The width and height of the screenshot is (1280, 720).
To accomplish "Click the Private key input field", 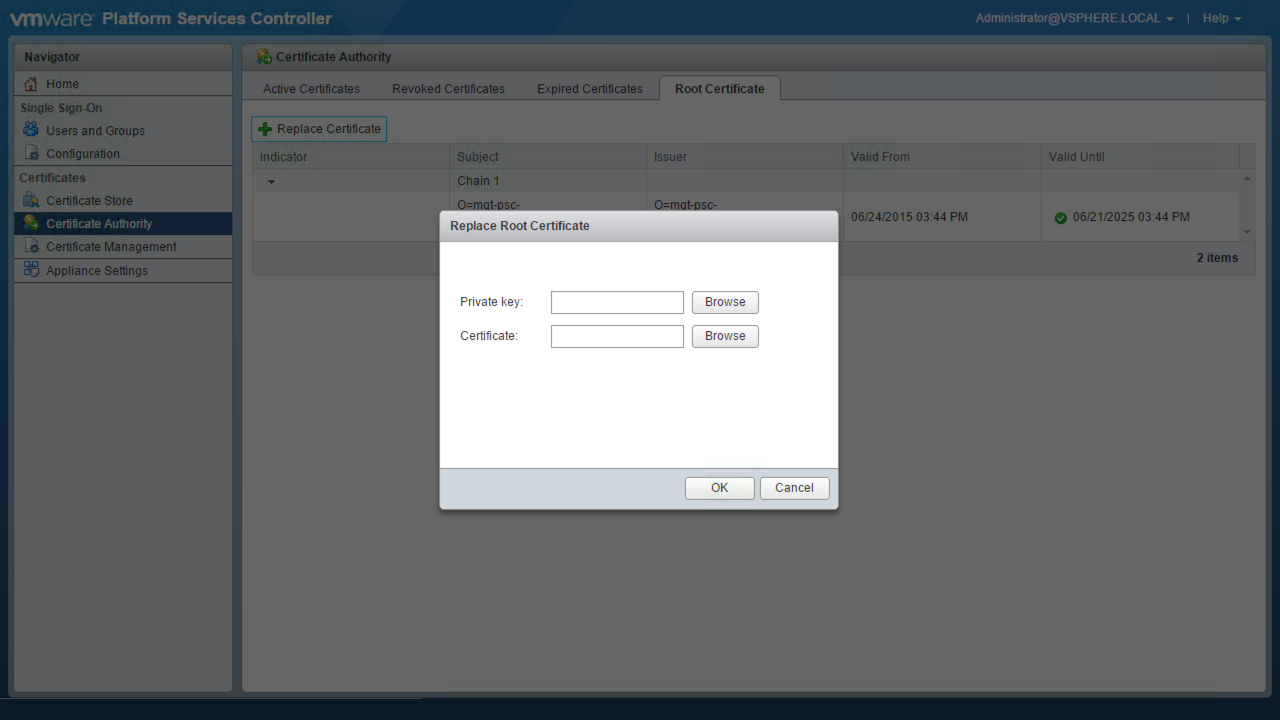I will (617, 302).
